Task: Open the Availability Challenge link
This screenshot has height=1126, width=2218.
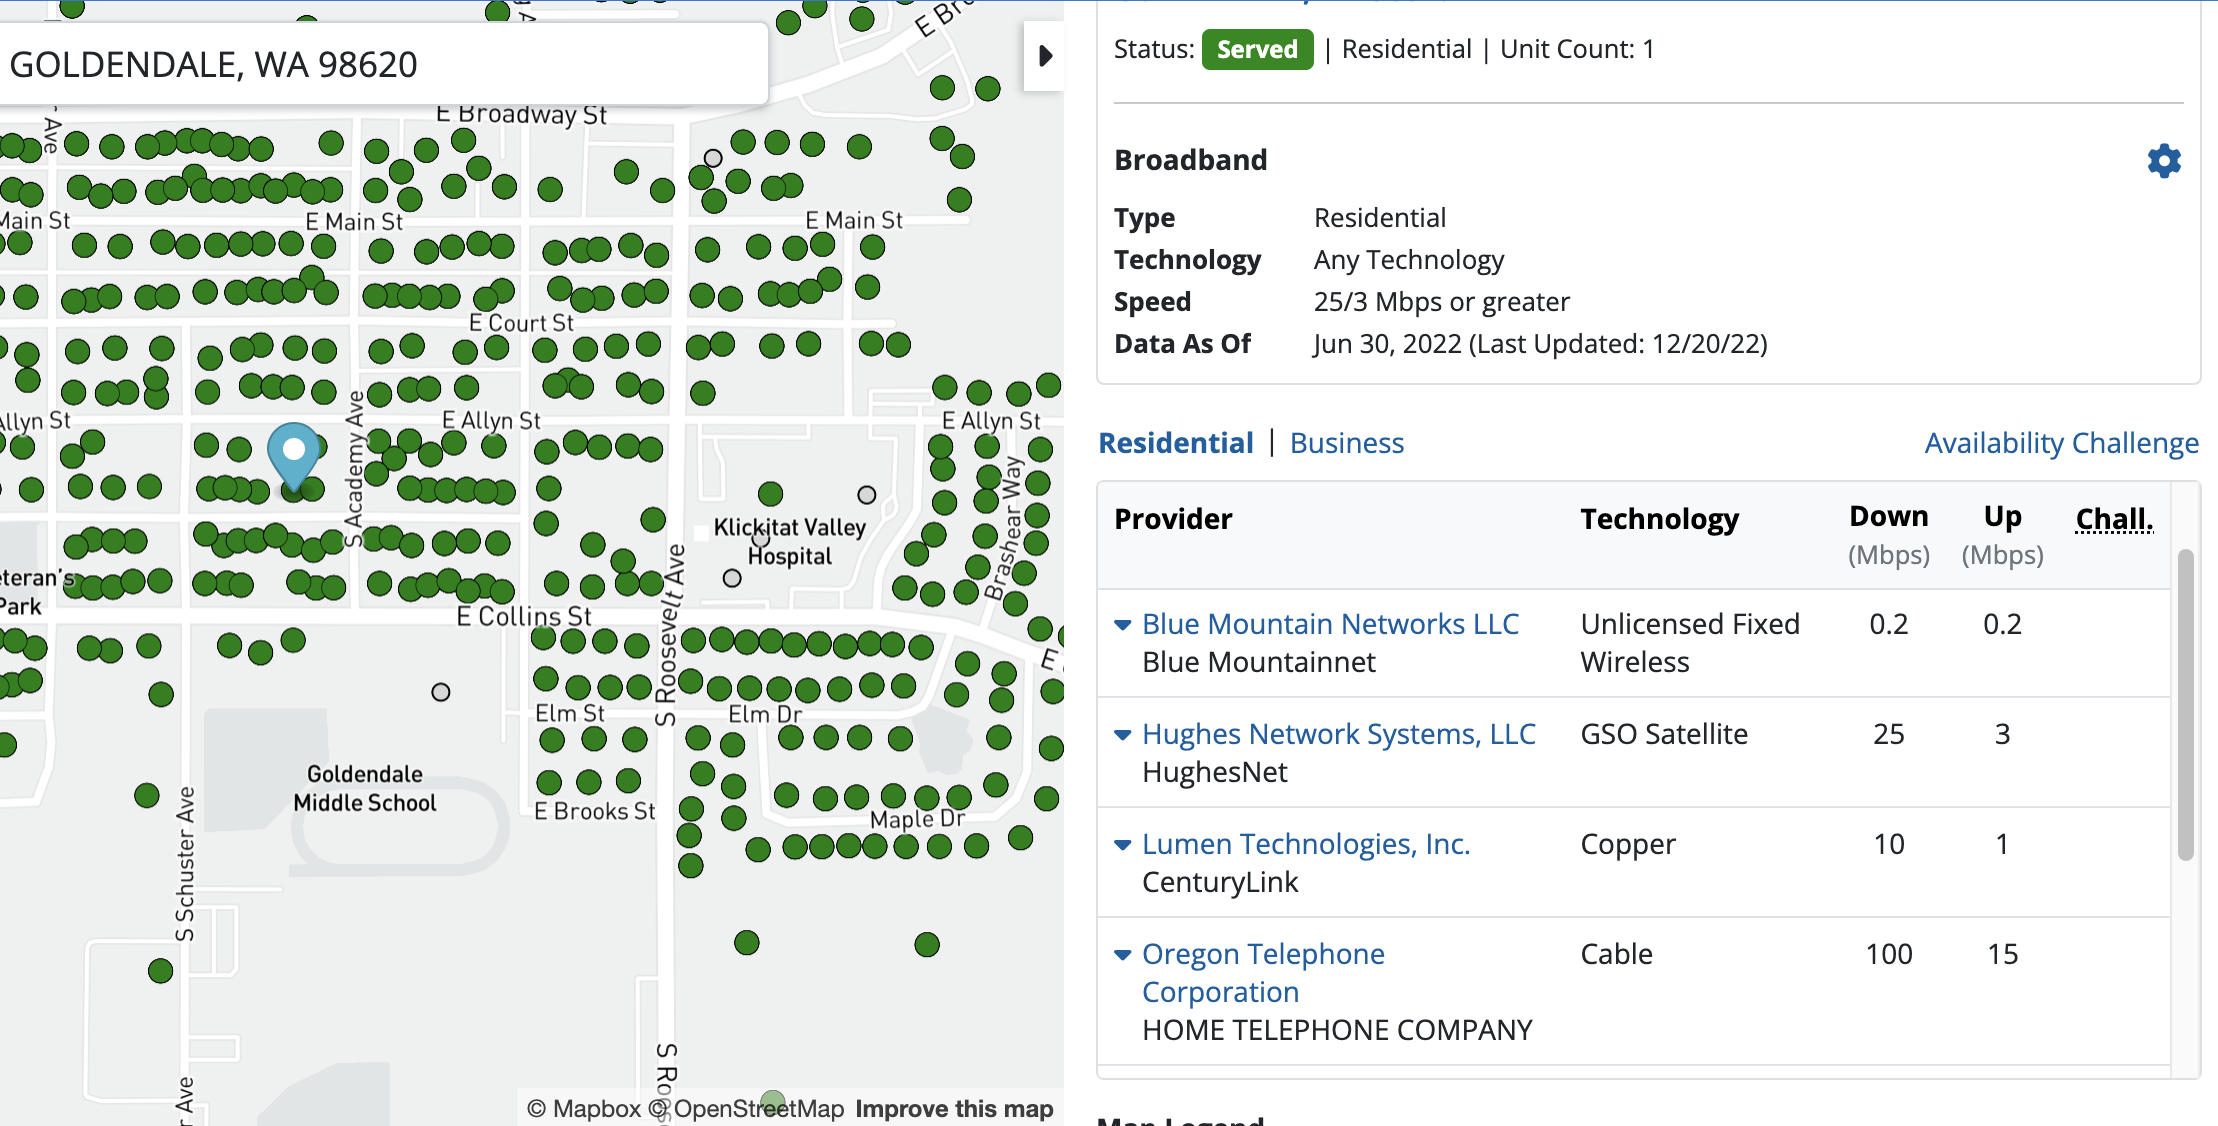Action: click(2062, 443)
